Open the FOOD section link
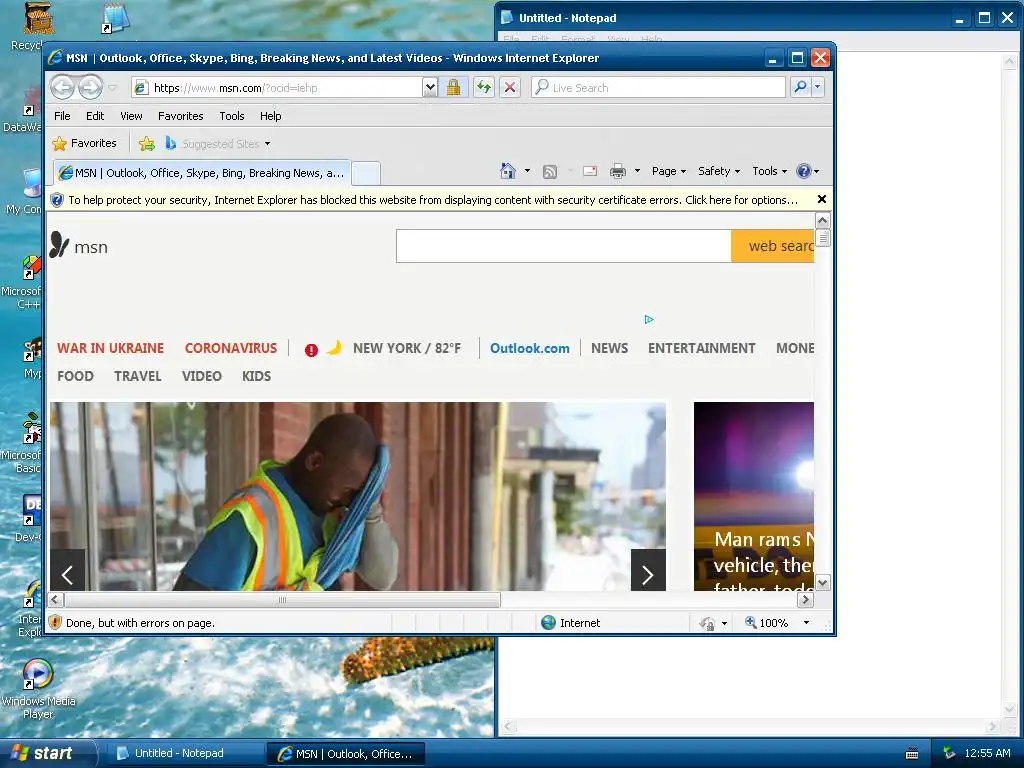The image size is (1024, 768). coord(75,376)
